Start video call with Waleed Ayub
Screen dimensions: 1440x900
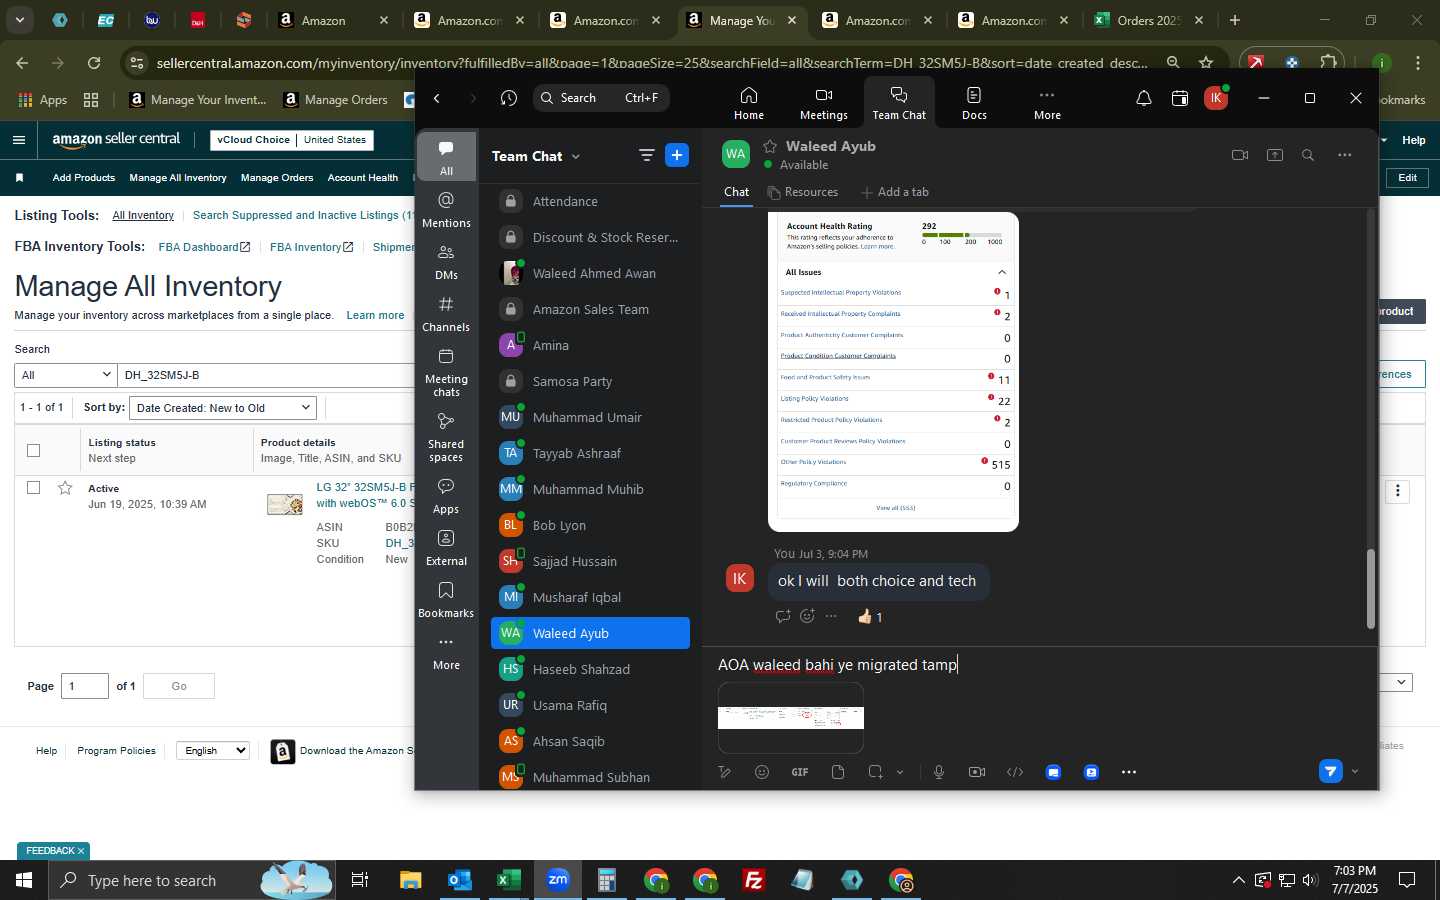click(x=1240, y=155)
